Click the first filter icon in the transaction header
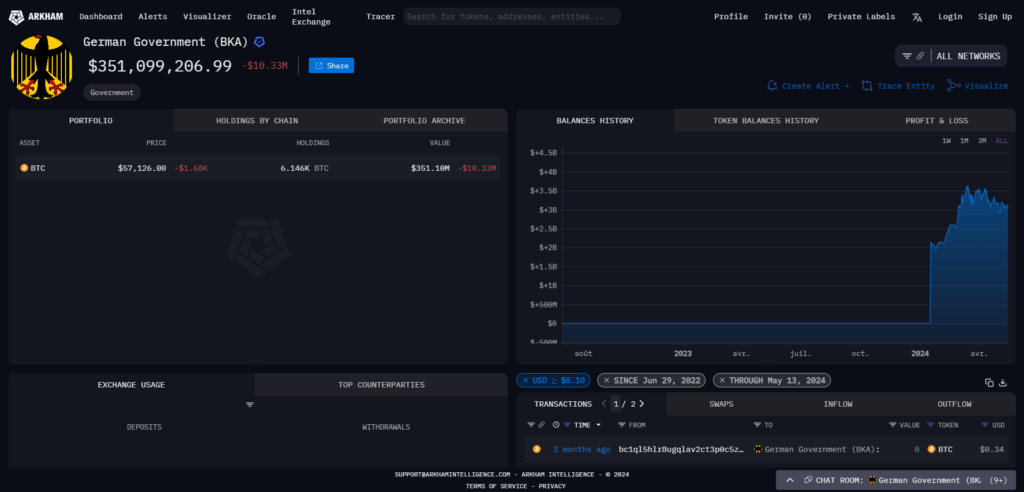 [x=531, y=425]
